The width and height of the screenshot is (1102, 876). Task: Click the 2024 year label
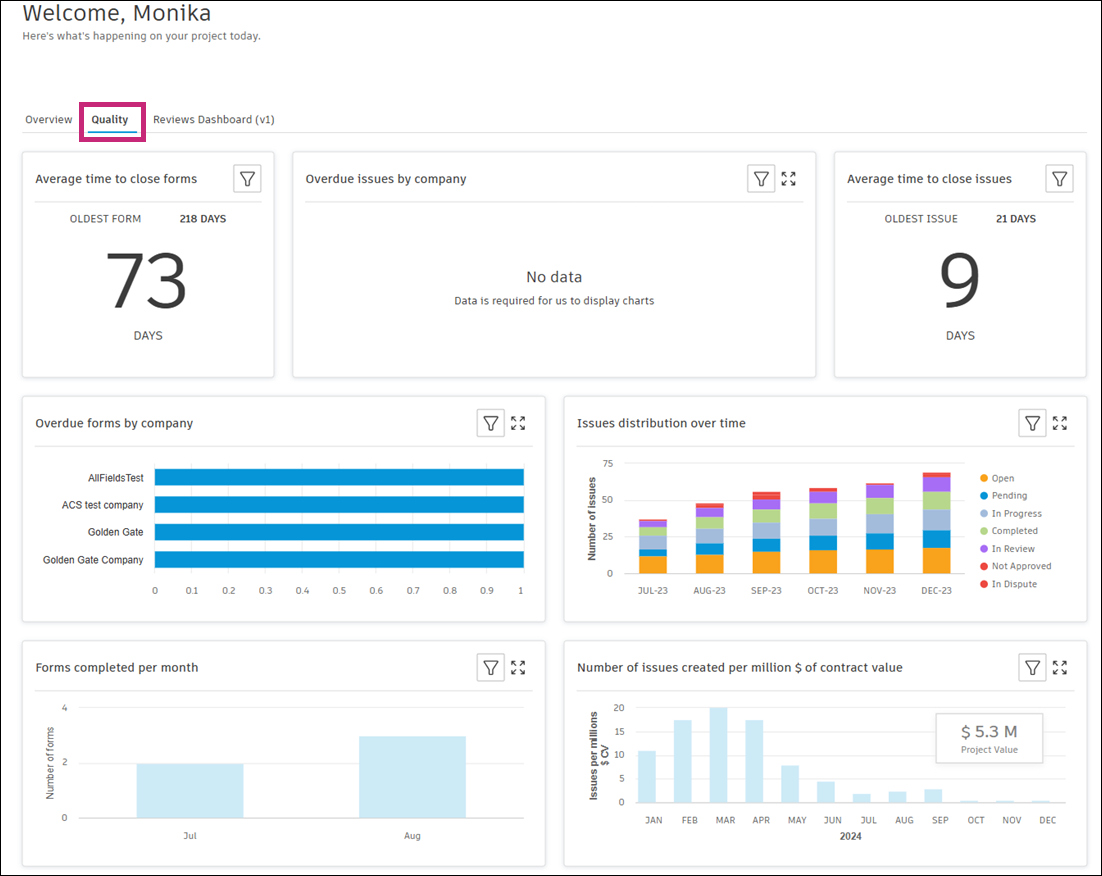pos(850,836)
